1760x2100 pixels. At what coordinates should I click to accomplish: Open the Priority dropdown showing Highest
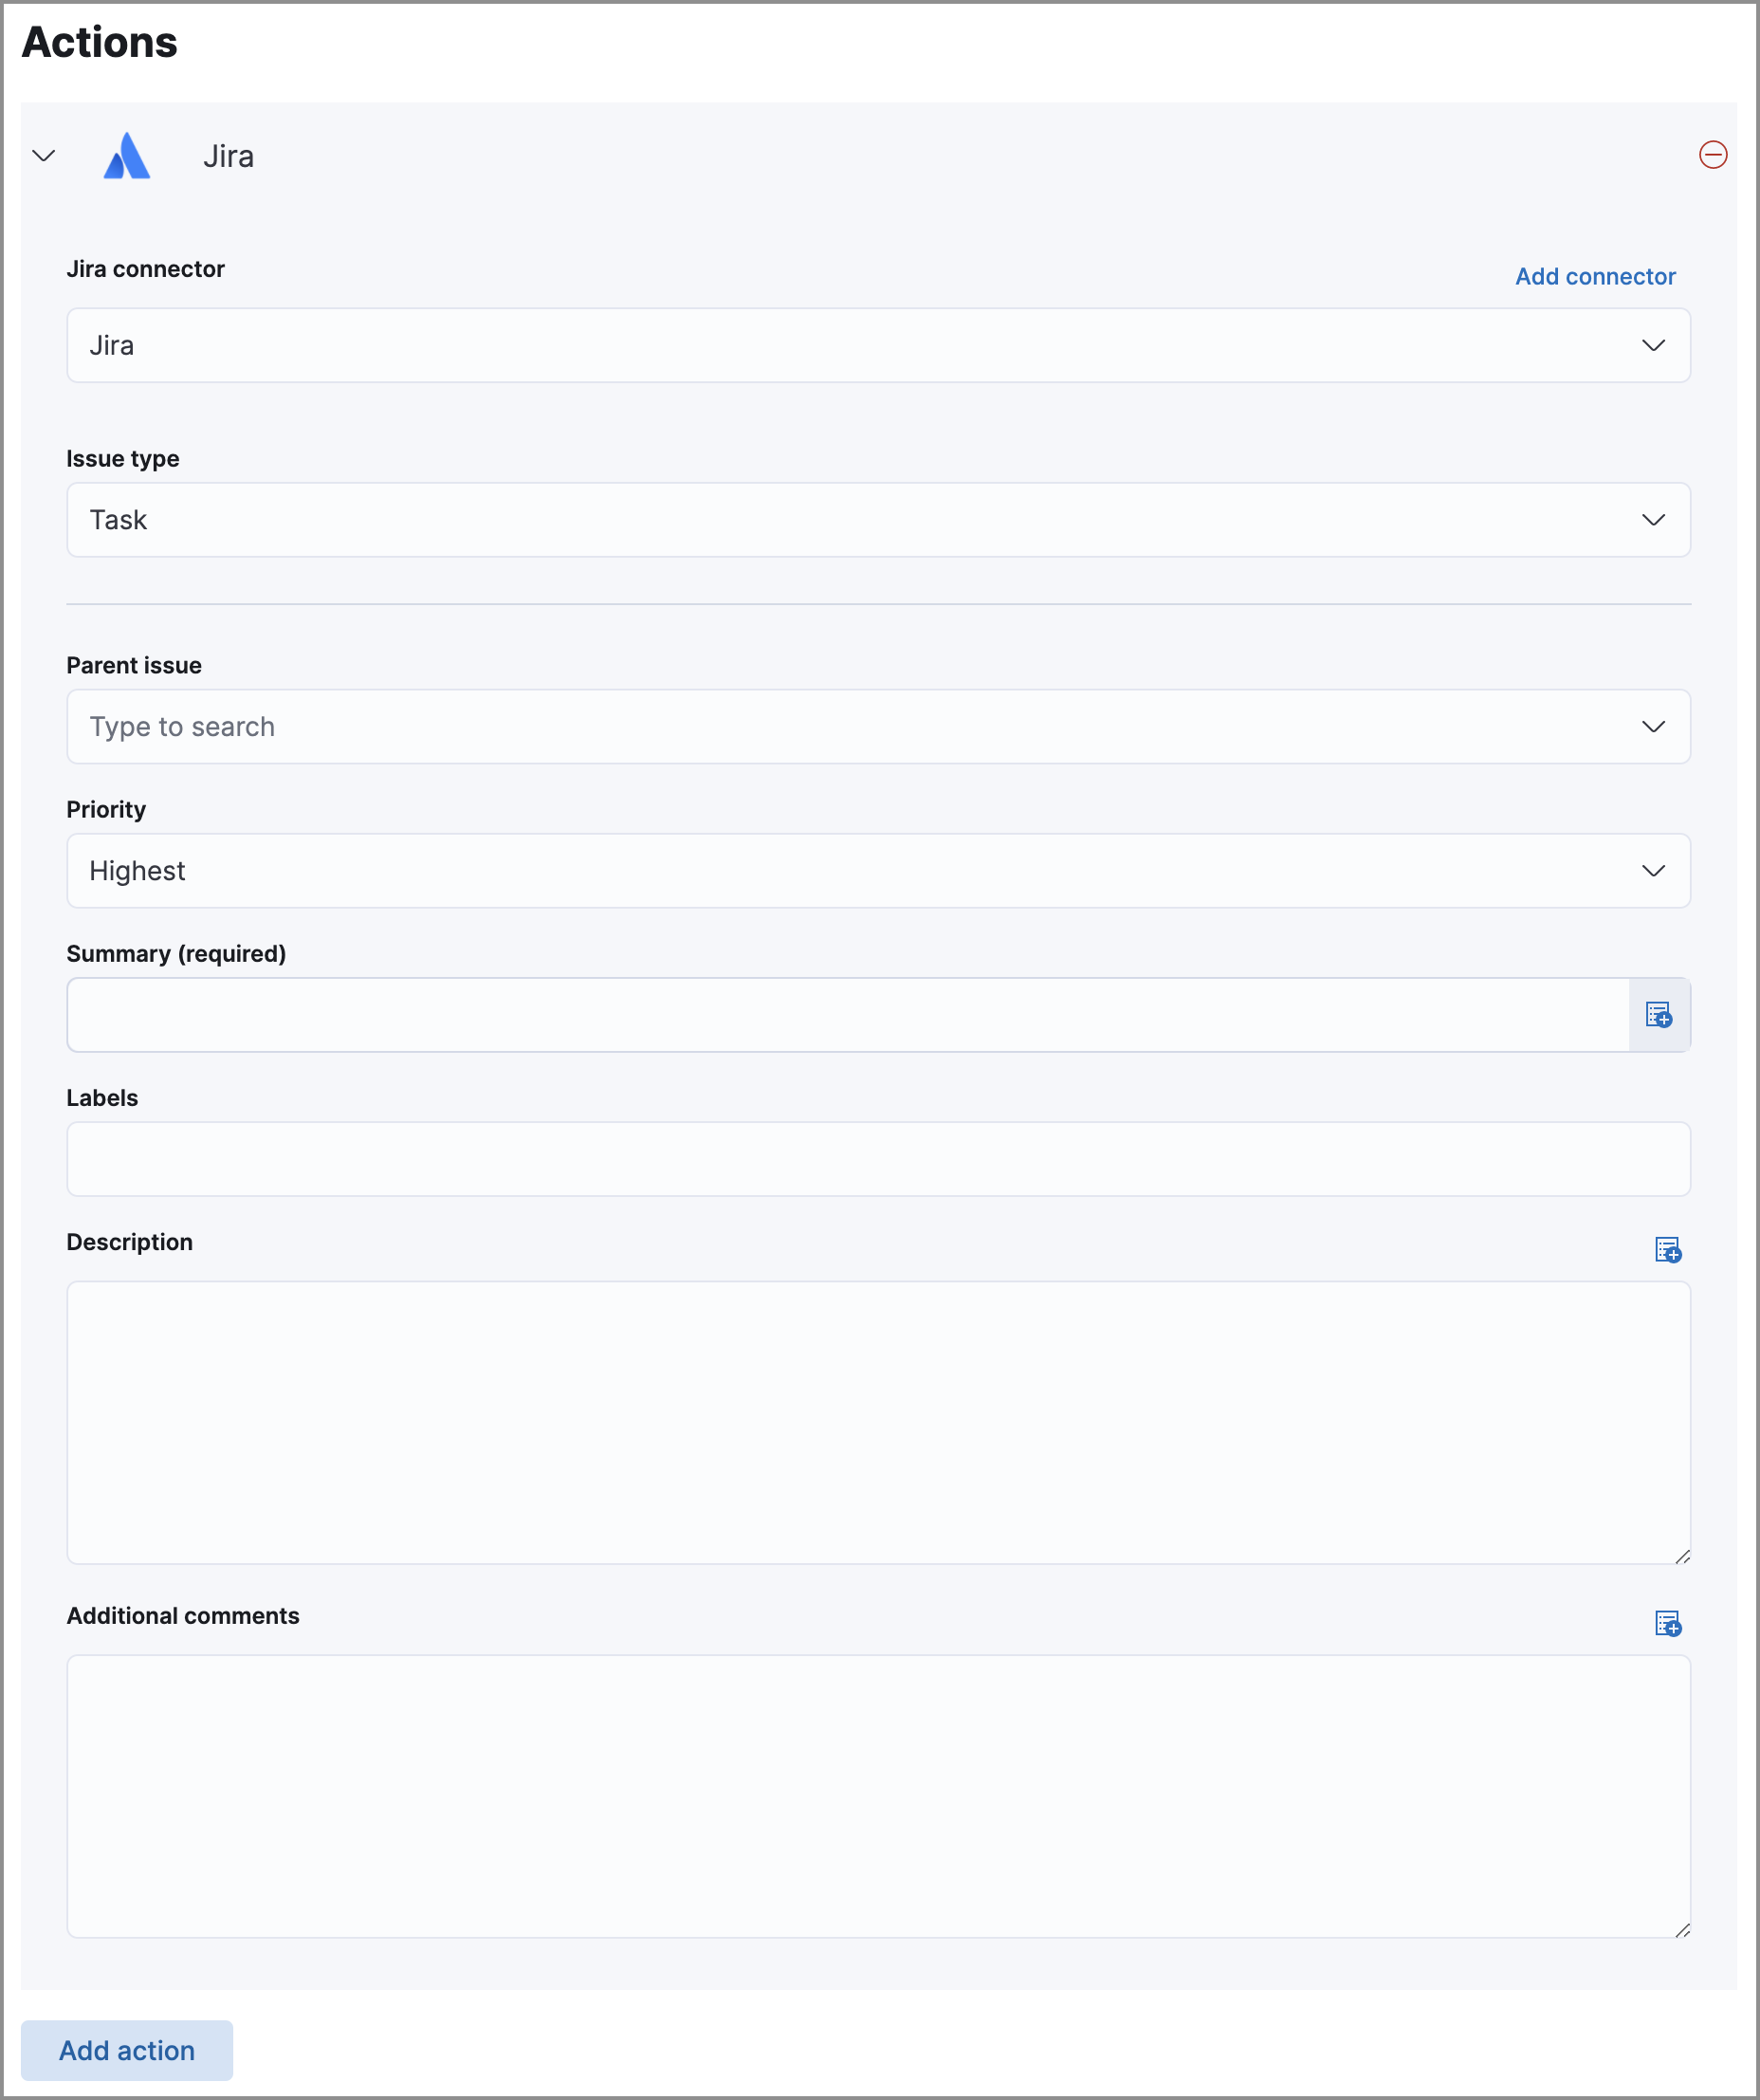pyautogui.click(x=877, y=870)
